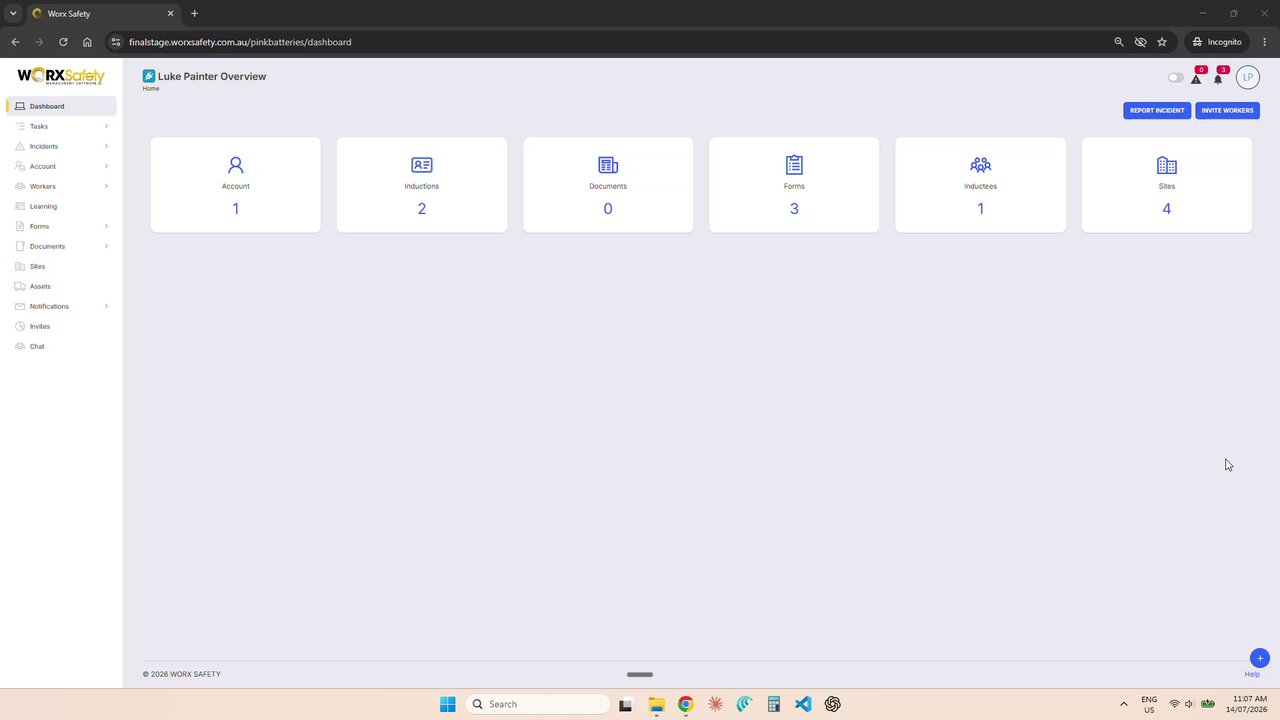
Task: Bookmark this page with the star icon
Action: point(1162,42)
